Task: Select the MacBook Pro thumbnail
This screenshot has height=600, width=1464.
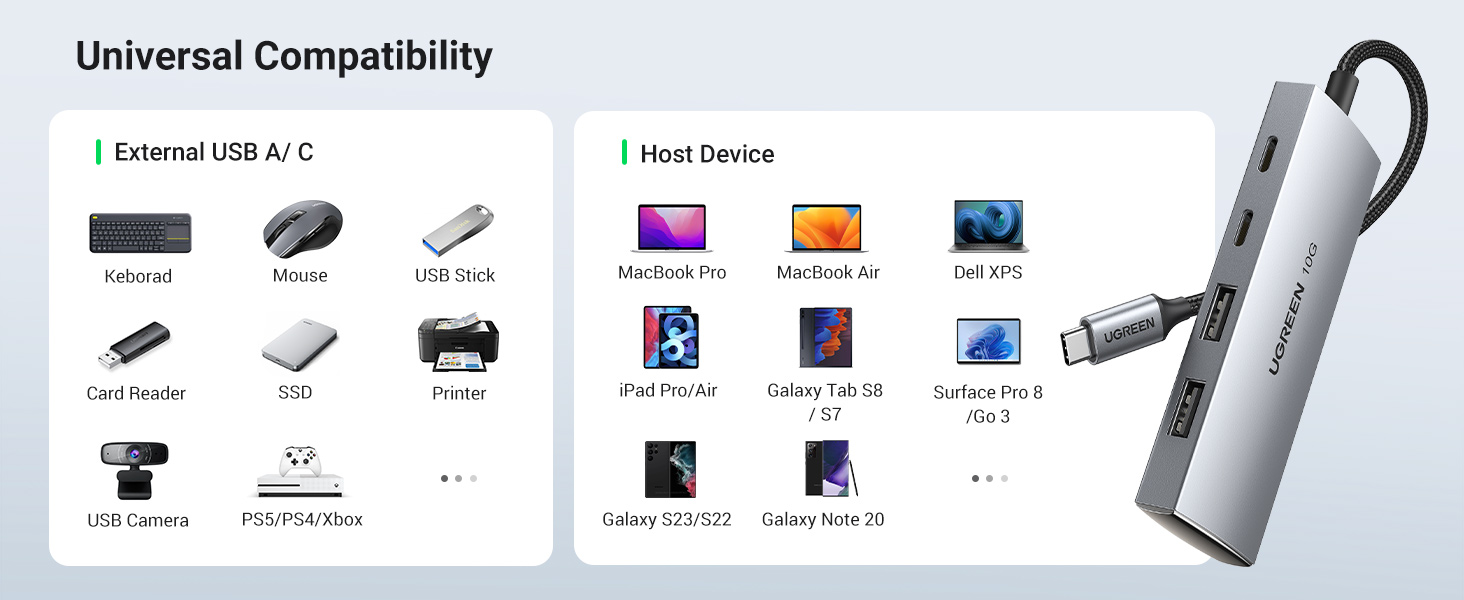Action: click(670, 228)
